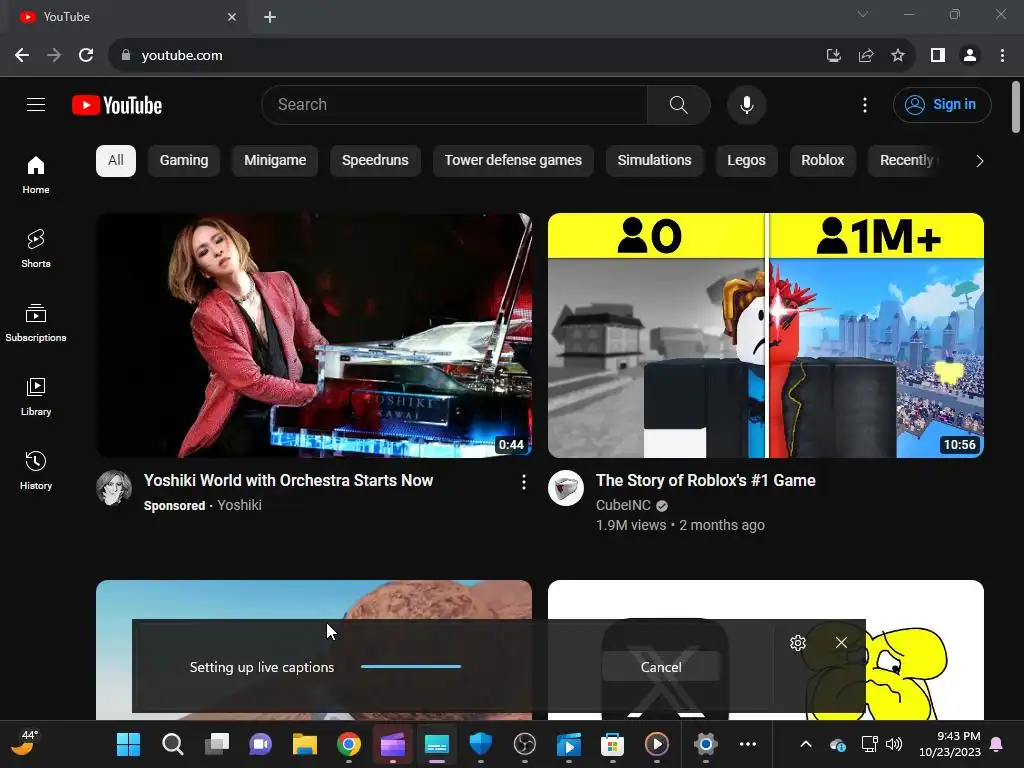
Task: Click the Search input field
Action: 455,104
